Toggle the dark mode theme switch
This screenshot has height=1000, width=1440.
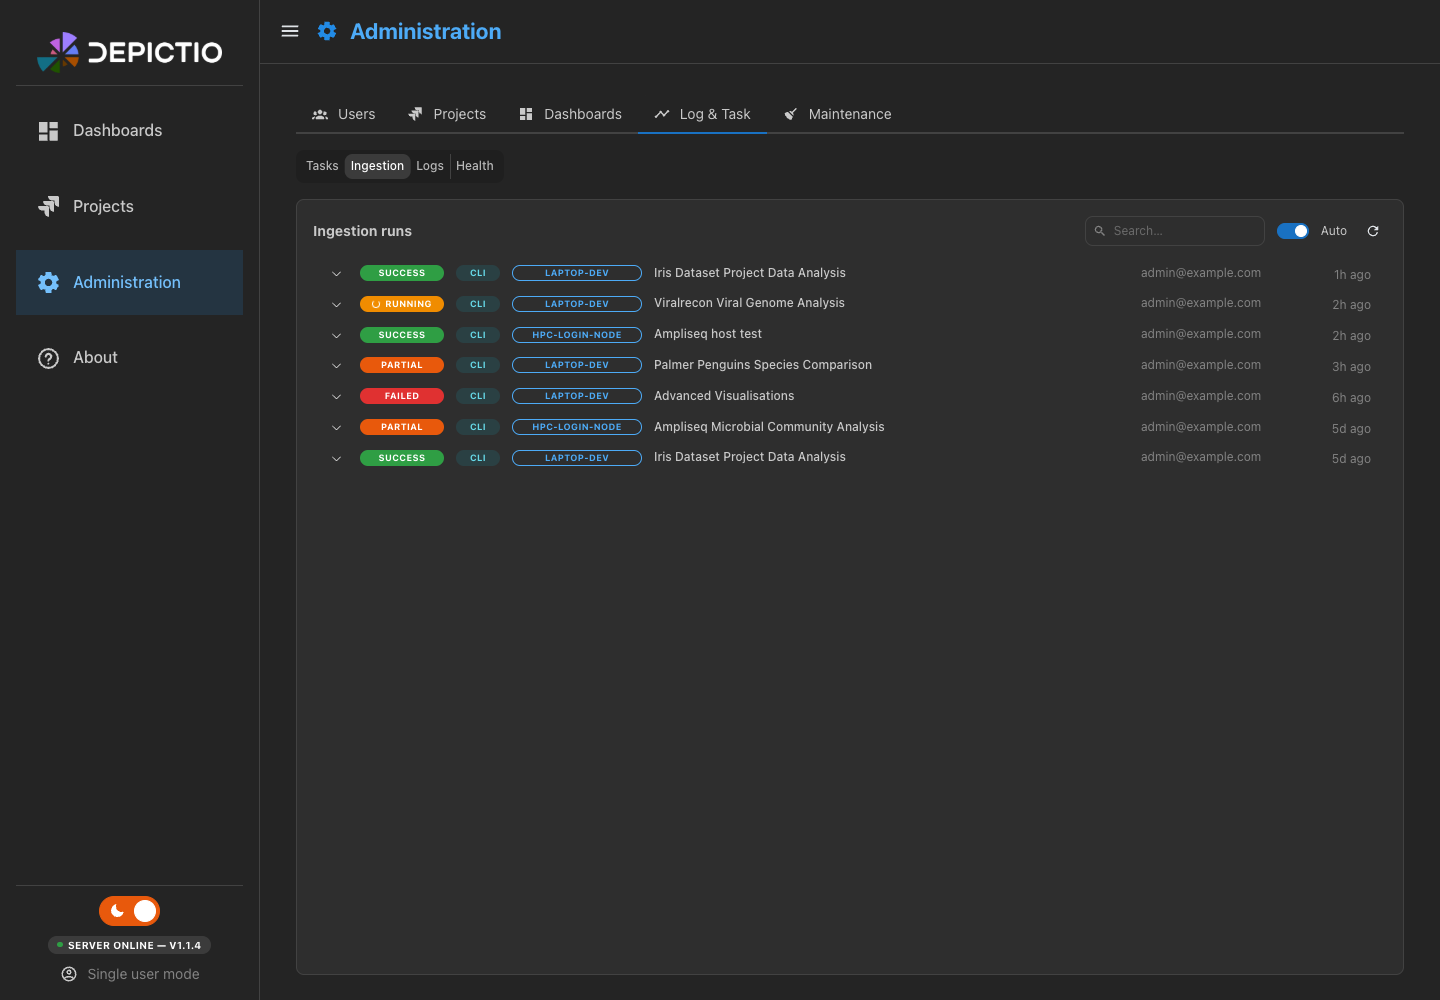tap(129, 911)
